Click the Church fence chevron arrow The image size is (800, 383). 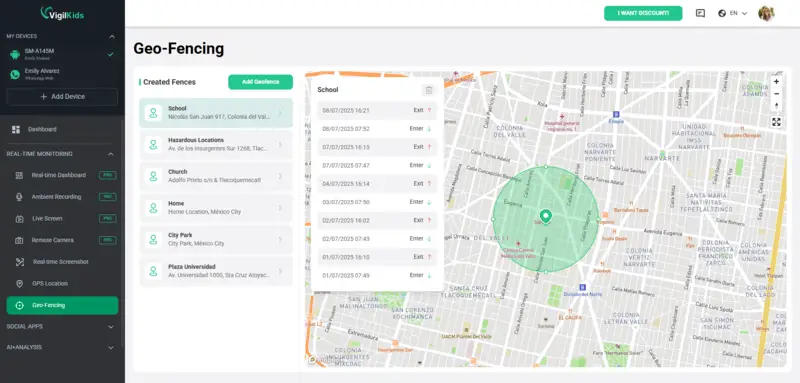click(280, 176)
